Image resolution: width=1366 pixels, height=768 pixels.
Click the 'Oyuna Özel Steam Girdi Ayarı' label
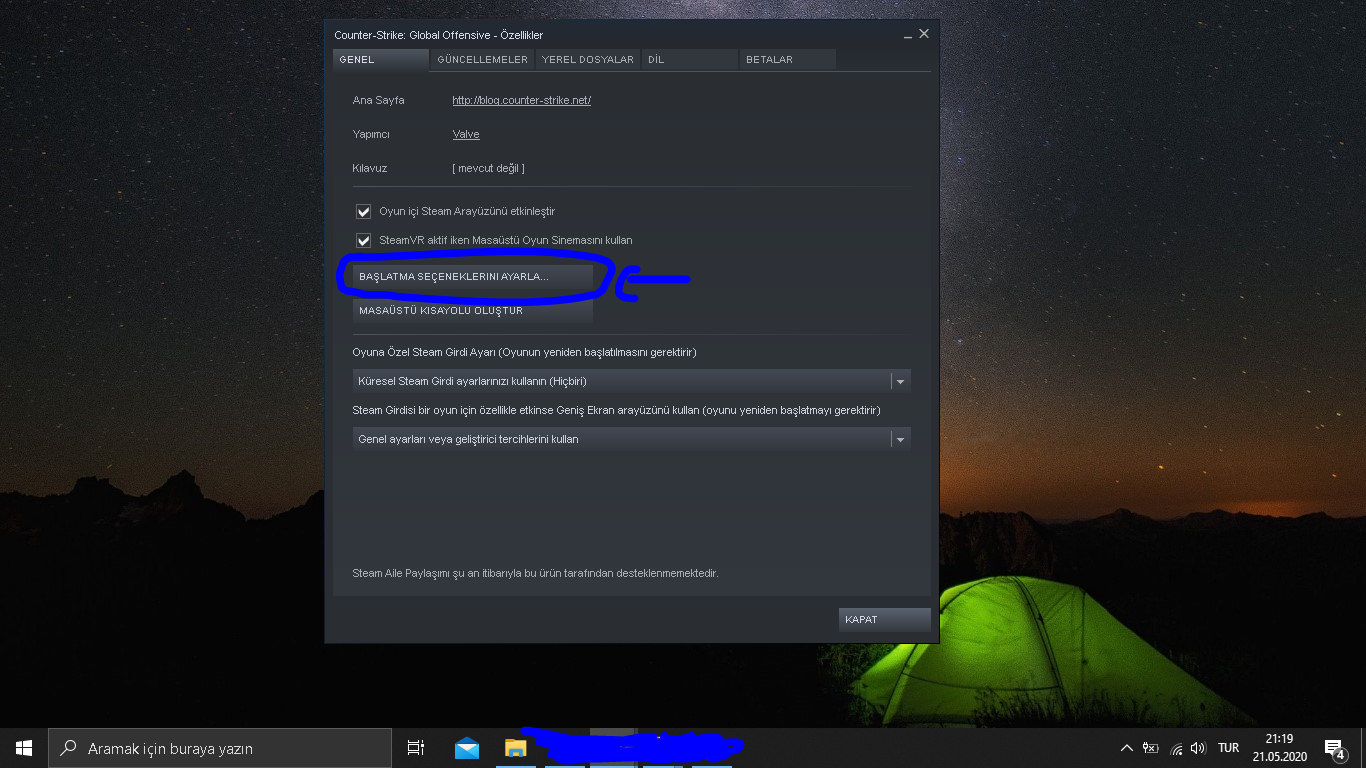pyautogui.click(x=525, y=352)
